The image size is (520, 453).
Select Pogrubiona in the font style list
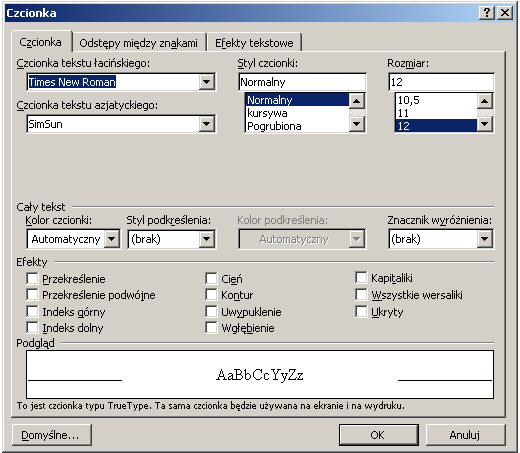297,126
